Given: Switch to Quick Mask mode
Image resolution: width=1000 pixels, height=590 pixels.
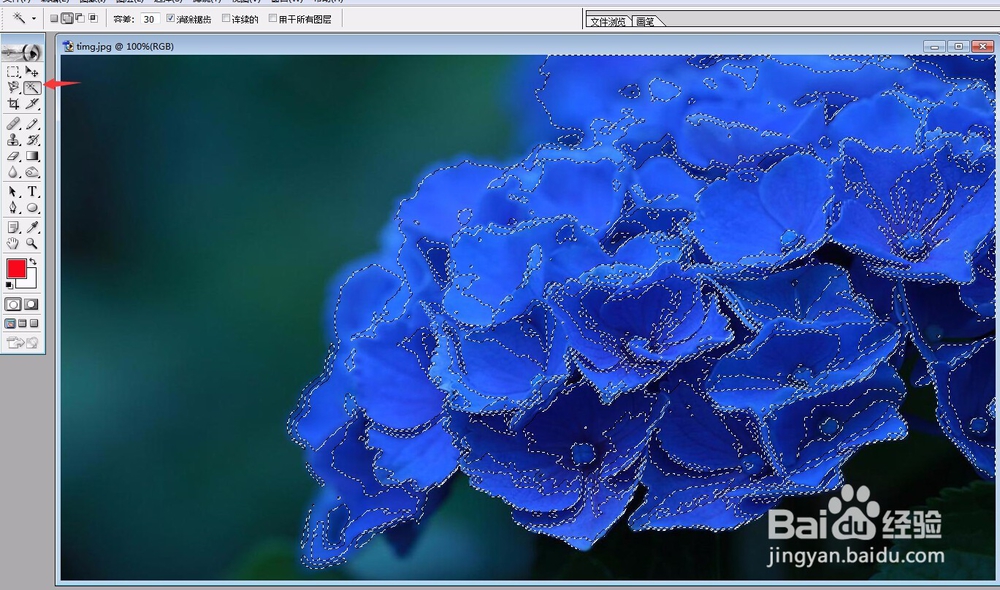Looking at the screenshot, I should coord(31,304).
